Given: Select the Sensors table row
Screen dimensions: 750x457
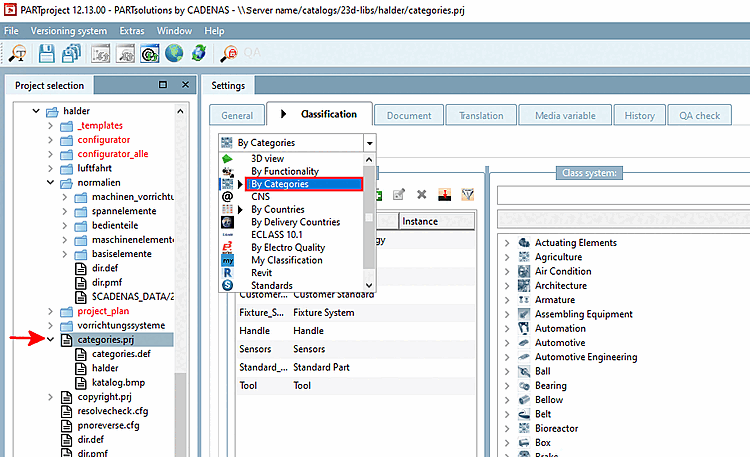Looking at the screenshot, I should (356, 349).
